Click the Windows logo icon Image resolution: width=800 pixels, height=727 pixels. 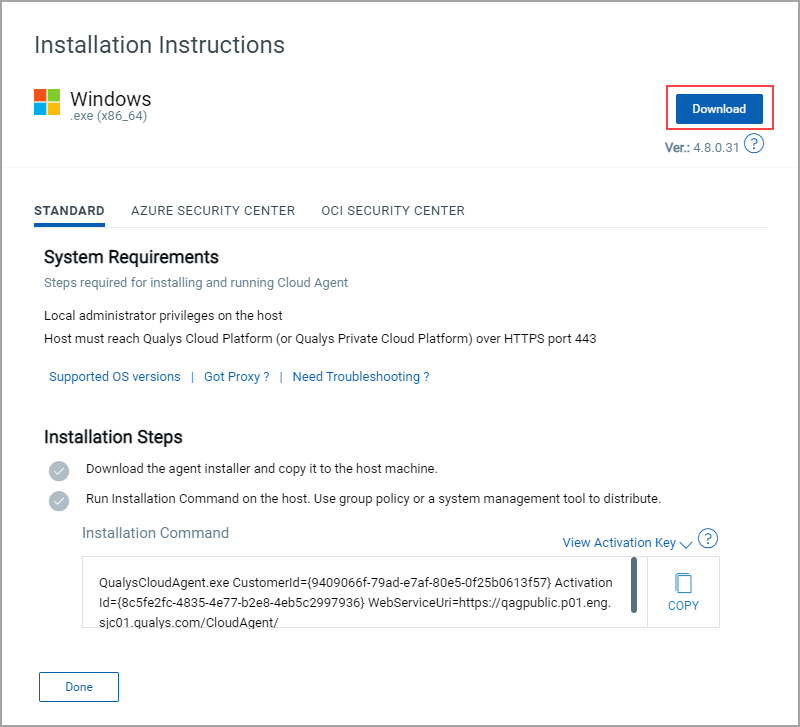click(x=47, y=102)
